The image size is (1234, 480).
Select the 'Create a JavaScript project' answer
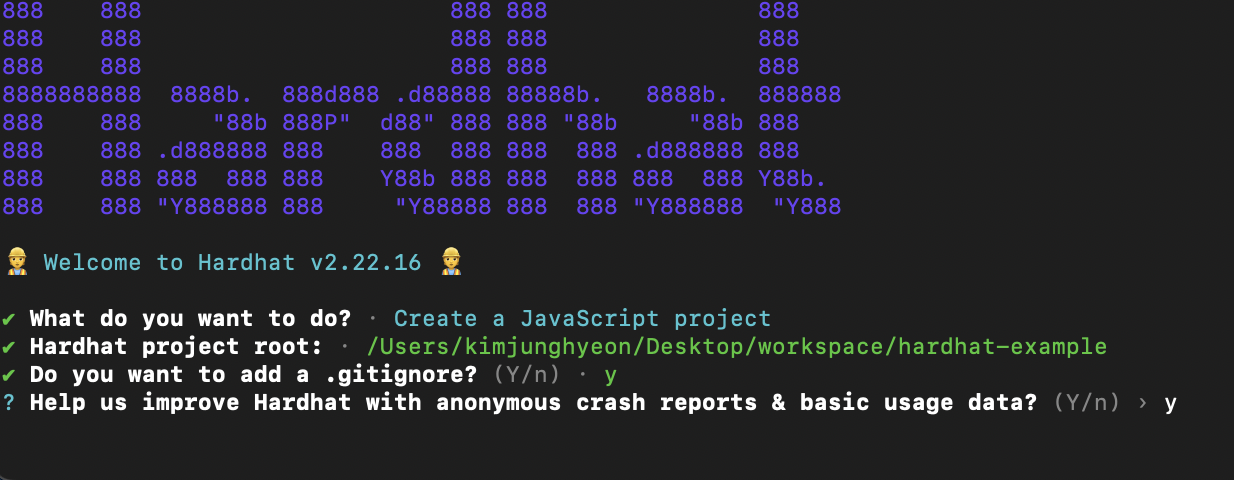pos(582,319)
